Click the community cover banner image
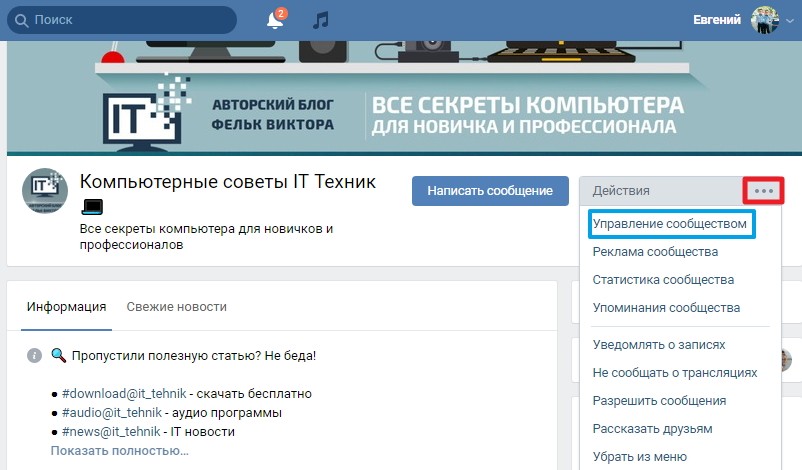Image resolution: width=802 pixels, height=470 pixels. click(x=404, y=97)
